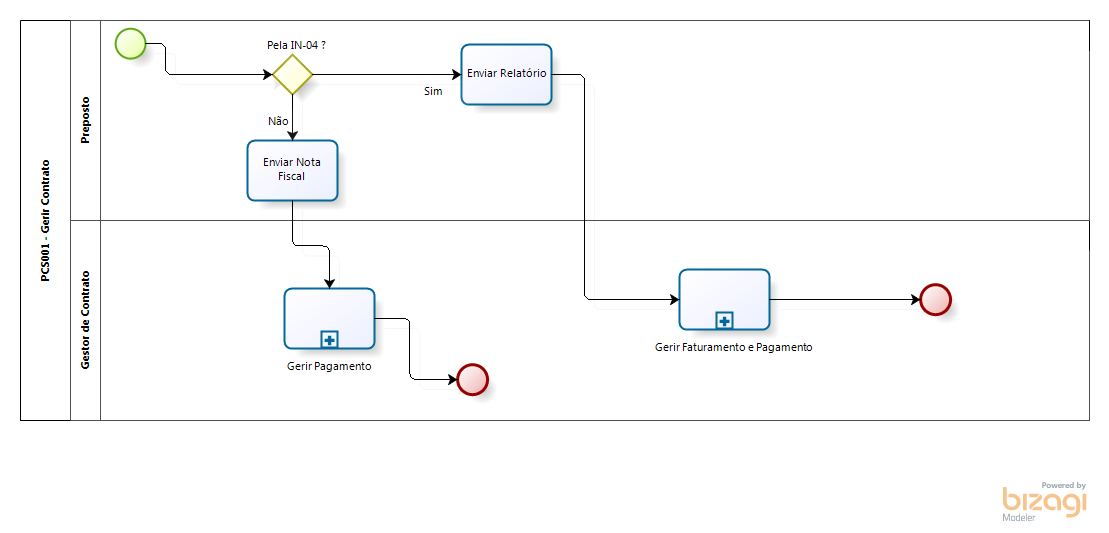Click the red end event after Gerir Pagamento
1109x533 pixels.
472,380
